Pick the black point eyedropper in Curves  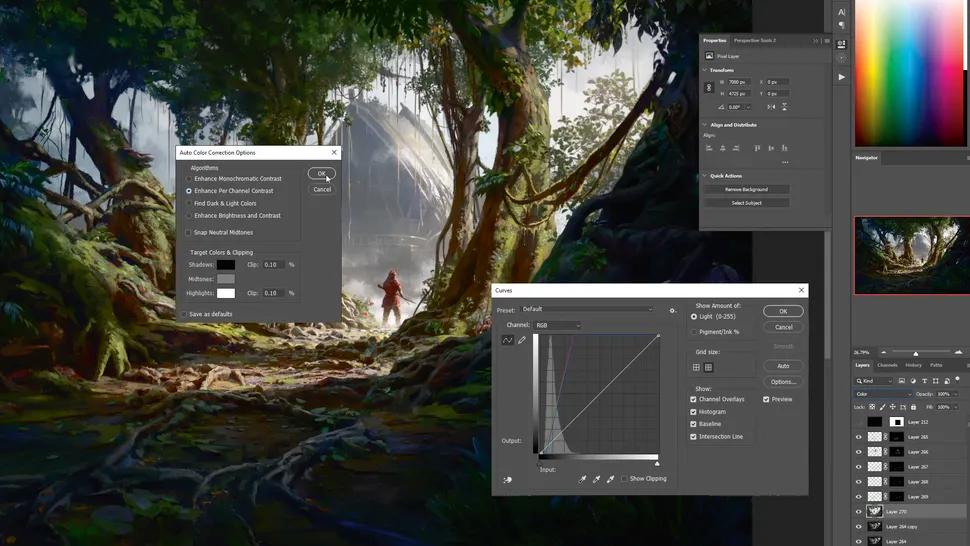click(x=582, y=479)
